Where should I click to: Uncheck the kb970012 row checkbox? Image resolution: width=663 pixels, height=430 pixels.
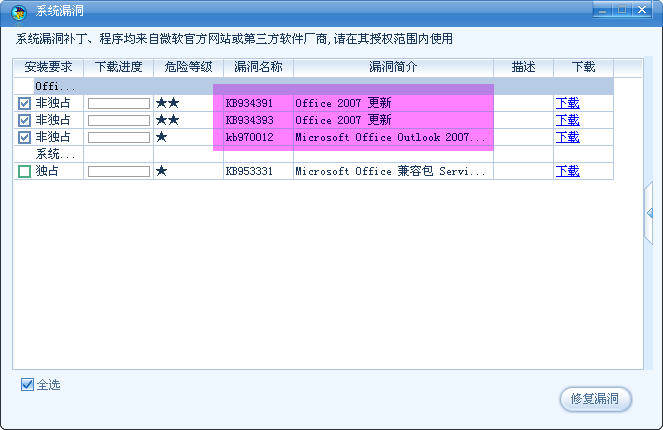click(x=25, y=137)
